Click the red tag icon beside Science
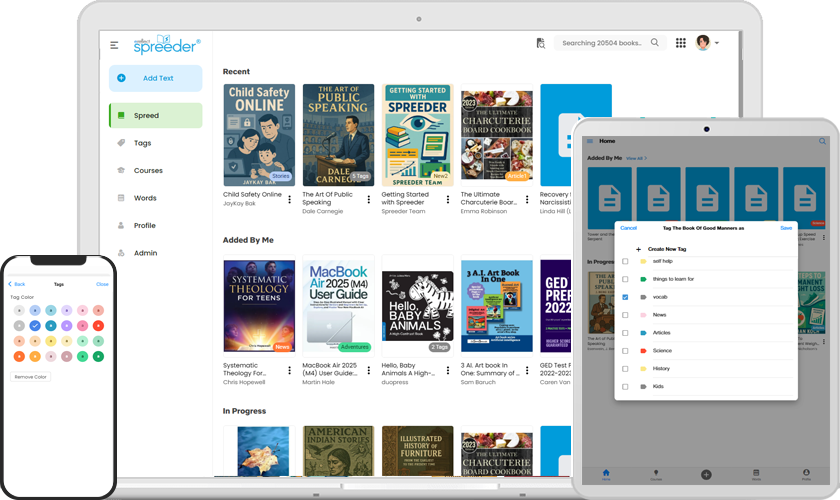This screenshot has height=500, width=840. coord(643,350)
